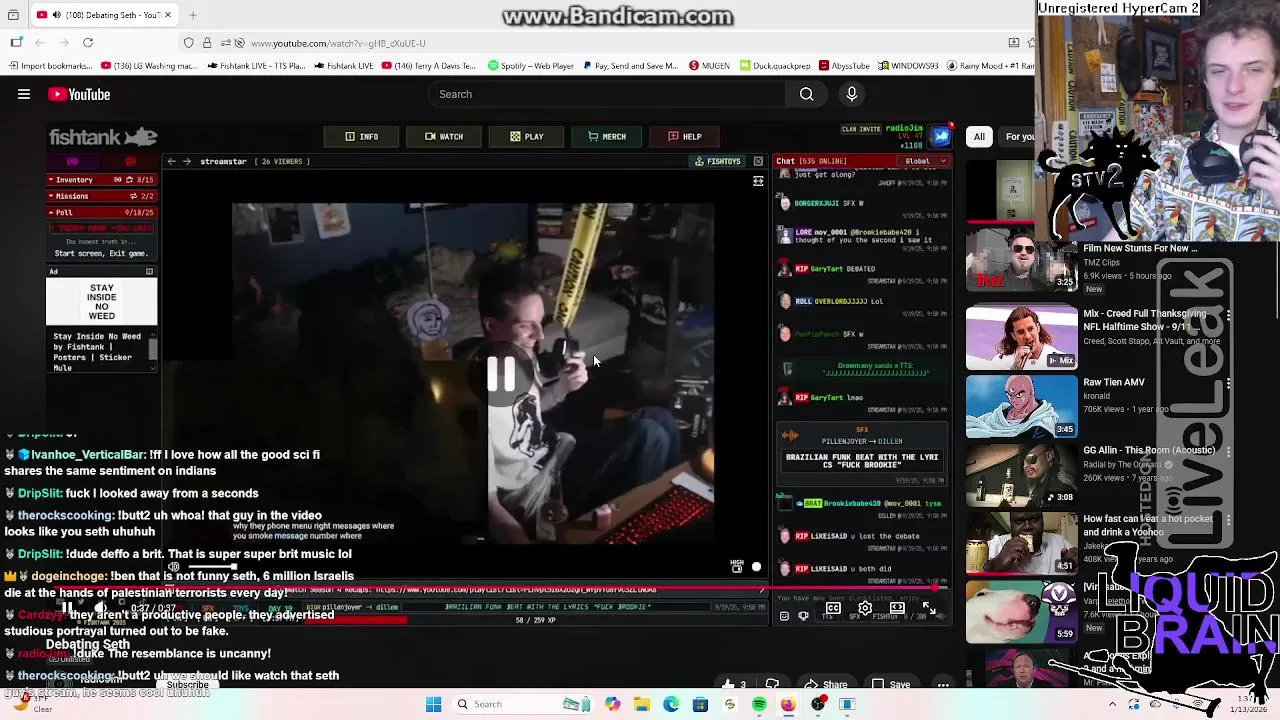
Task: Like the video with thumbs up
Action: coord(734,685)
